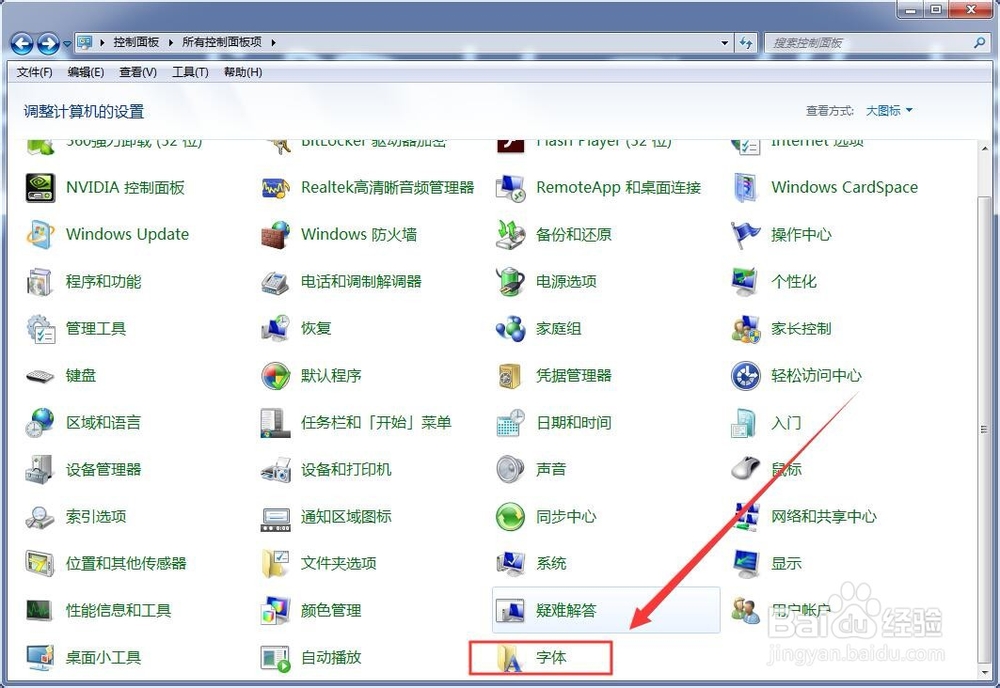Click the 桌面小工具 icon
This screenshot has height=688, width=1000.
(40, 657)
